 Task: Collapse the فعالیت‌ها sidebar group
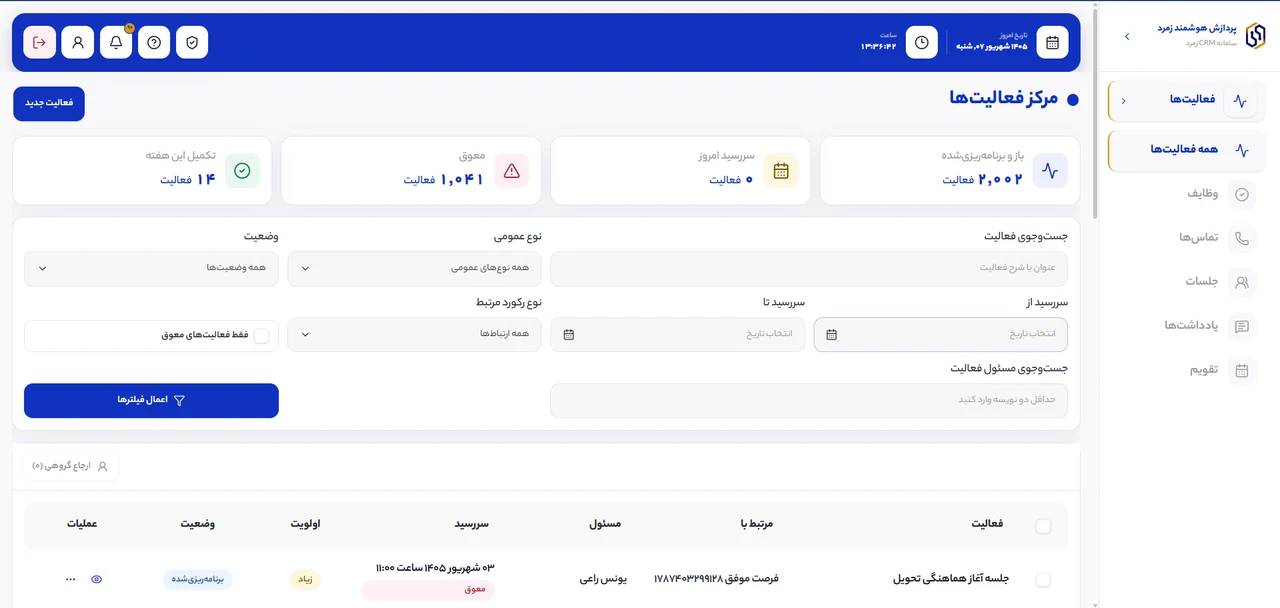pos(1123,101)
